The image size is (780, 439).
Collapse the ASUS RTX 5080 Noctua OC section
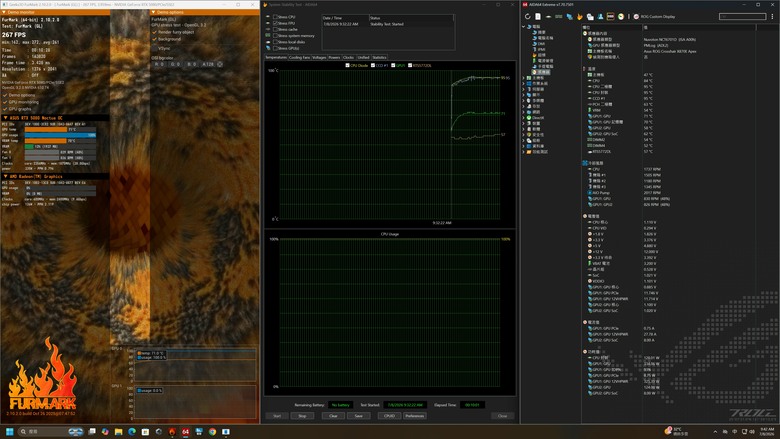pos(5,118)
